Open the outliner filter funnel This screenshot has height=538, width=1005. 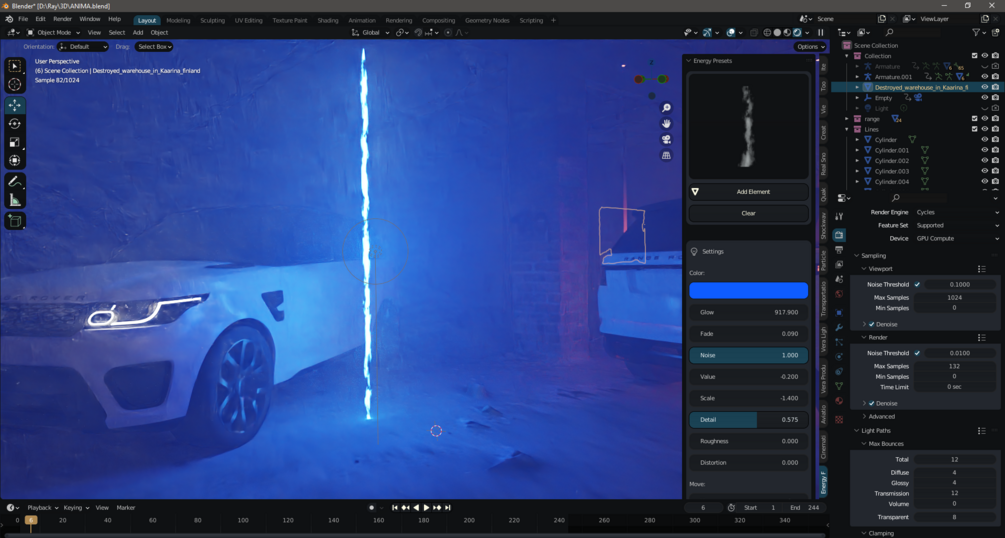click(x=976, y=32)
